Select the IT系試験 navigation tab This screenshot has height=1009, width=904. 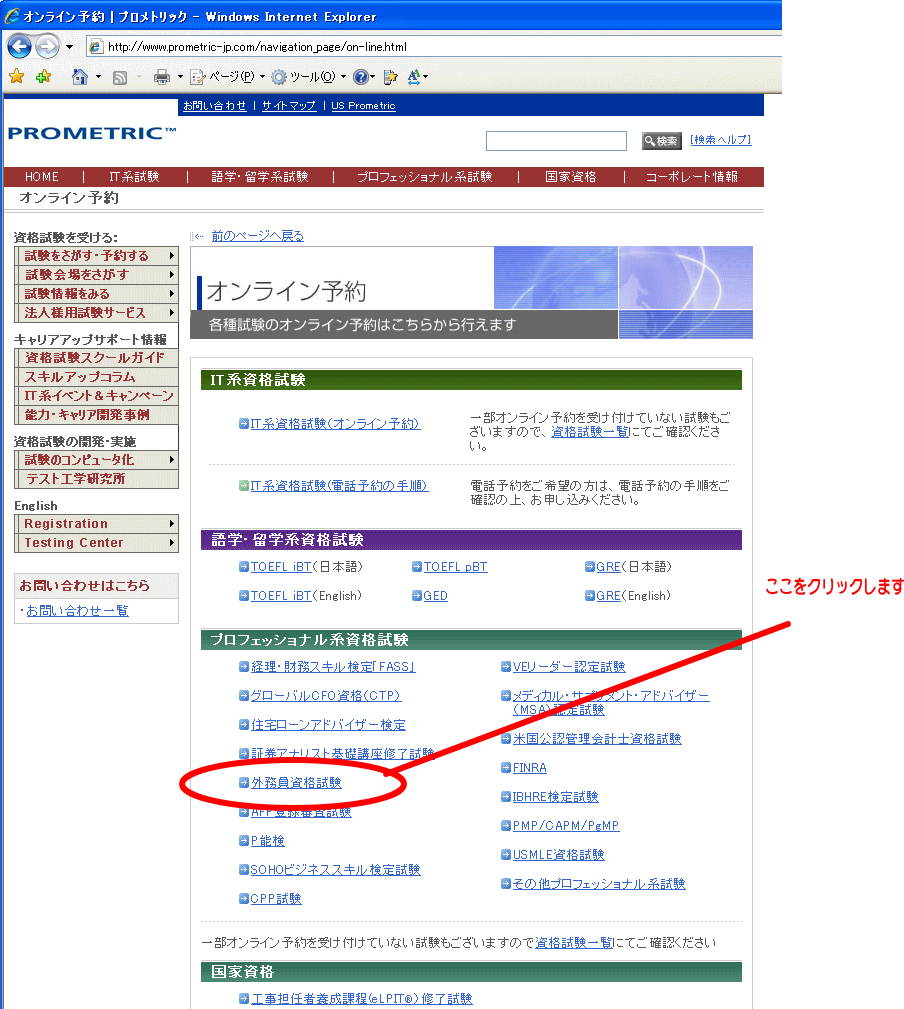[x=134, y=177]
